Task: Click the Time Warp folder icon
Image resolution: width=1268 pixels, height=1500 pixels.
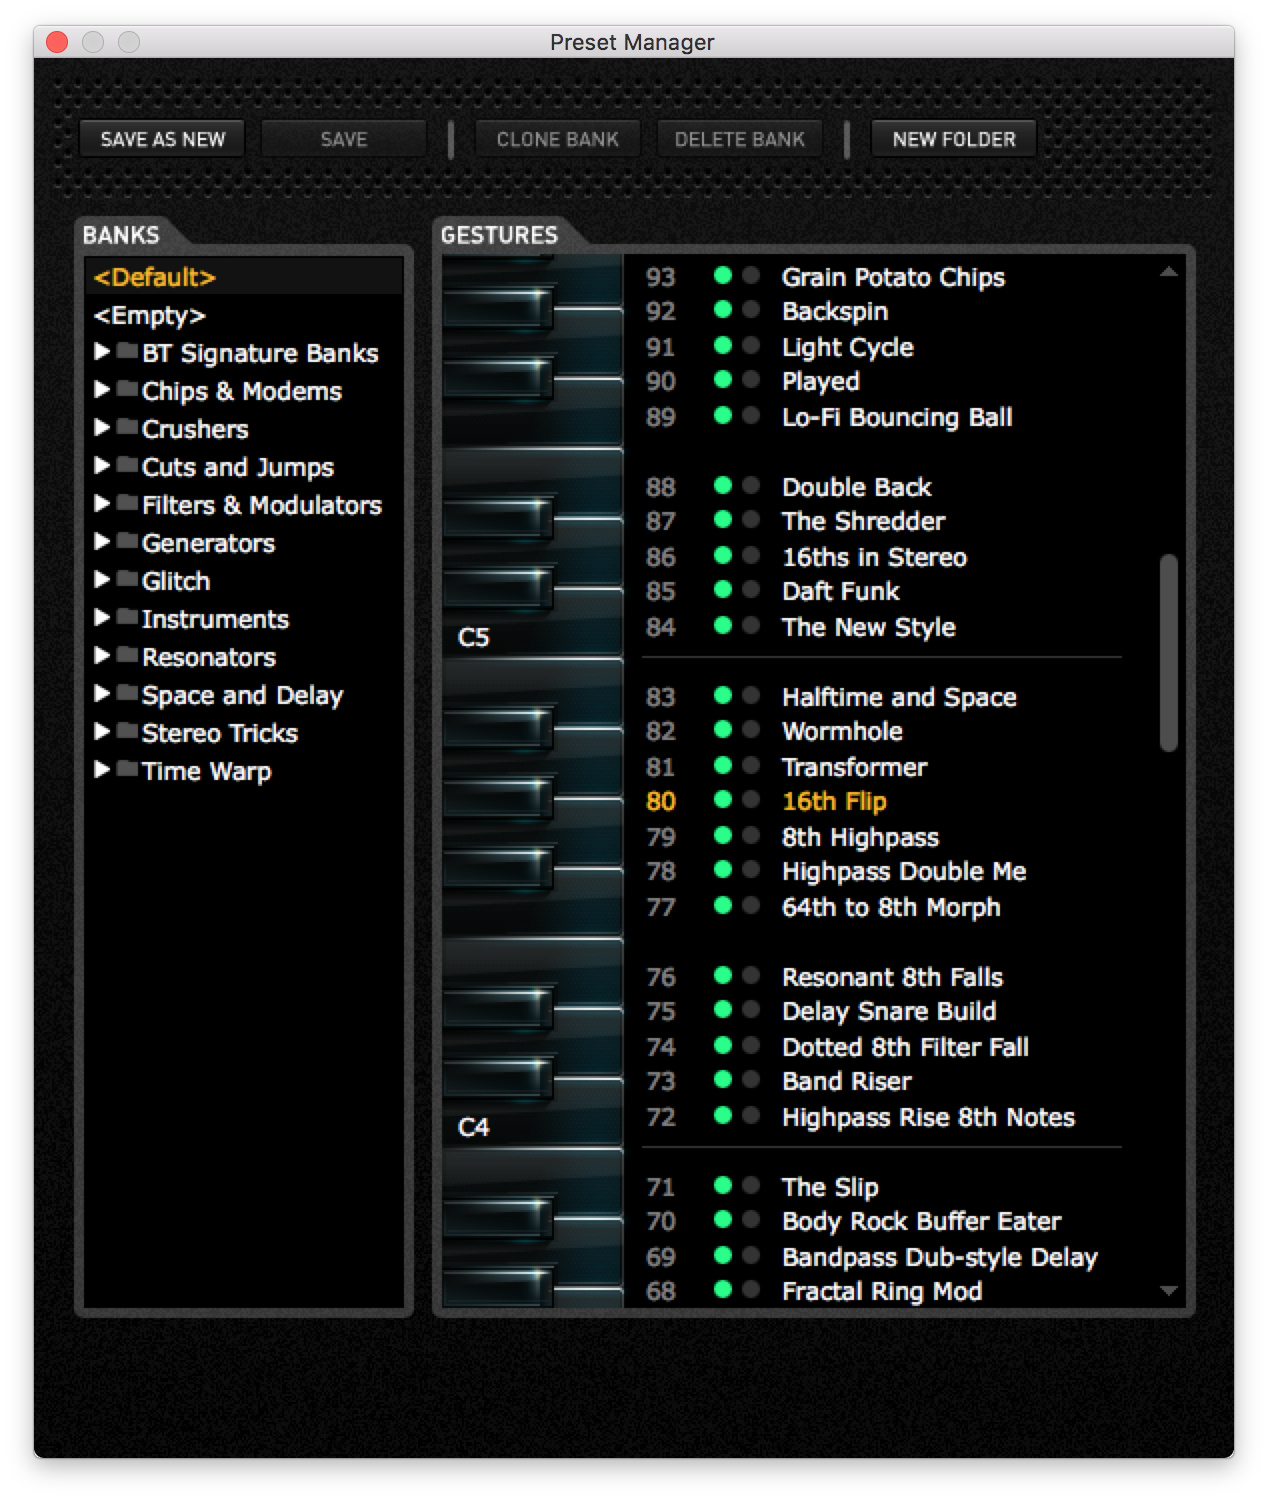Action: point(127,769)
